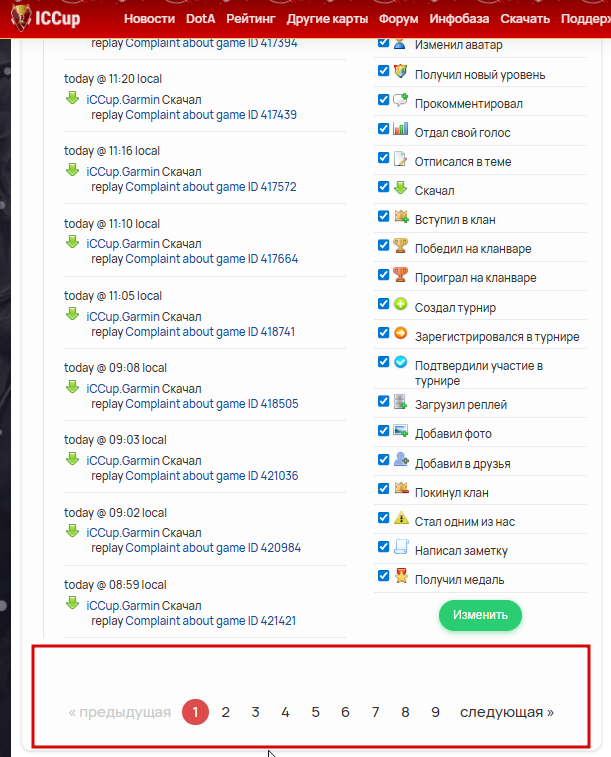
Task: Open iCCup.Garmin profile at 11:20 entry
Action: pyautogui.click(x=123, y=99)
